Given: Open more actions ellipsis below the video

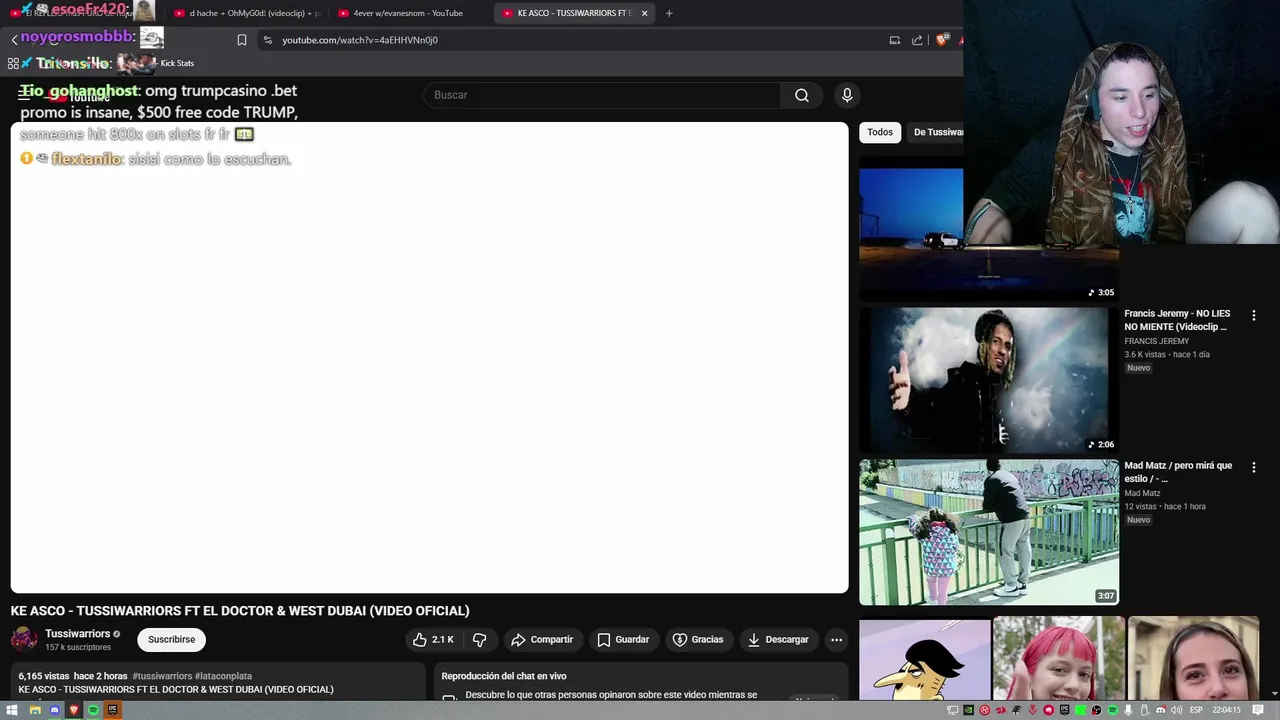Looking at the screenshot, I should (836, 639).
